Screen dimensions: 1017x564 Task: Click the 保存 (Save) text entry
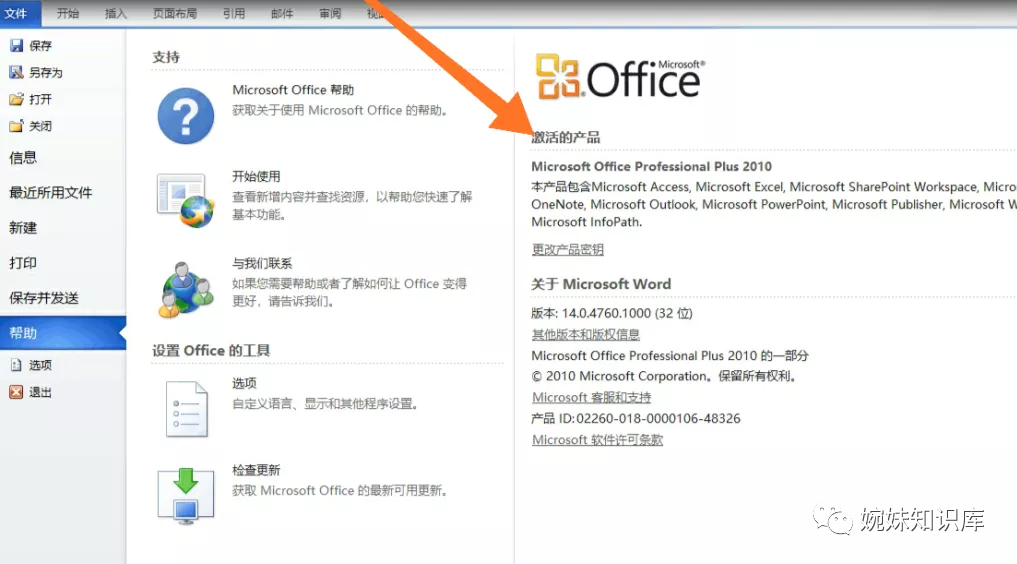click(x=40, y=45)
